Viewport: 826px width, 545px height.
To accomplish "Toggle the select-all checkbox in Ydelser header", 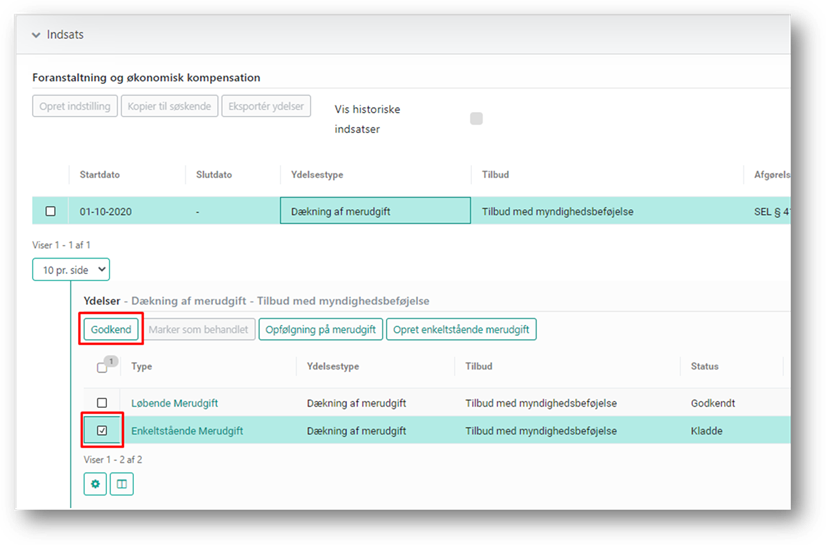I will point(102,367).
